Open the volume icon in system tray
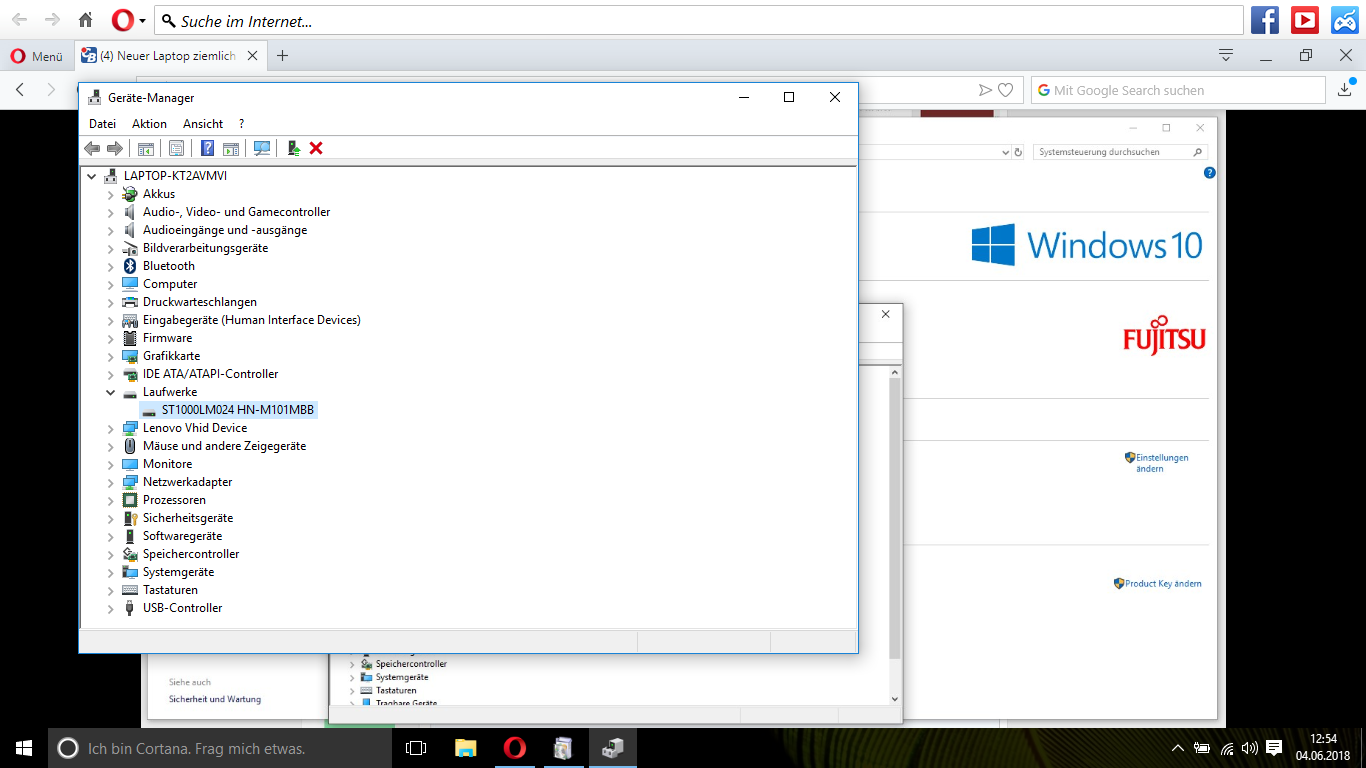 1250,748
